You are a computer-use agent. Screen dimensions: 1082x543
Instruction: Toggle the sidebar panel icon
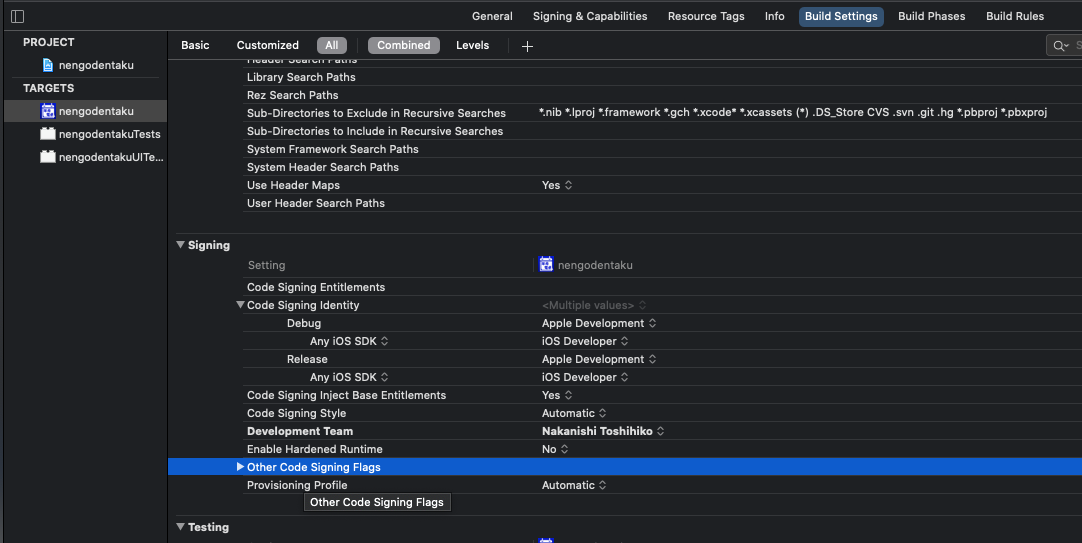(x=18, y=16)
